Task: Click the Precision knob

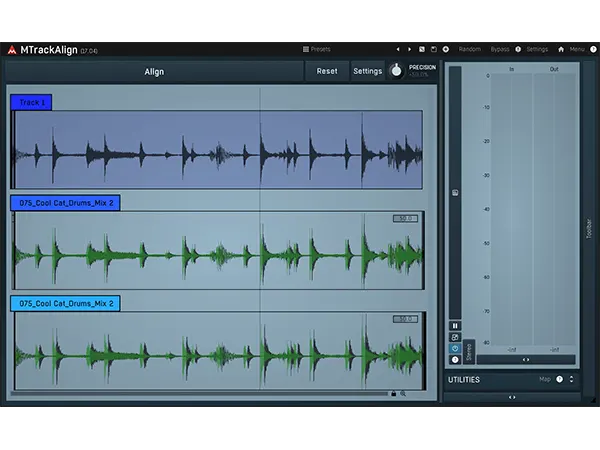Action: (396, 71)
